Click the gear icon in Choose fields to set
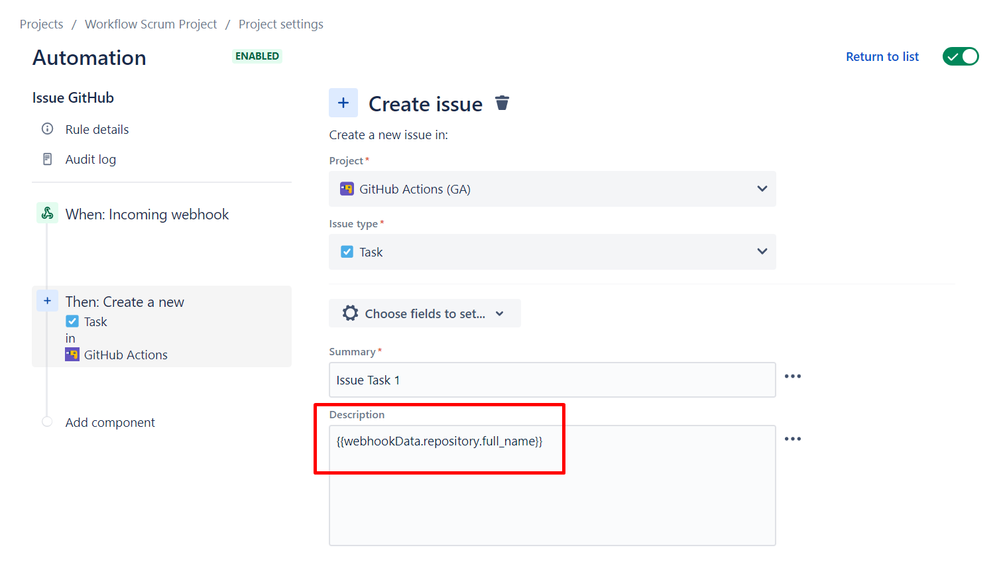The image size is (999, 568). [350, 313]
